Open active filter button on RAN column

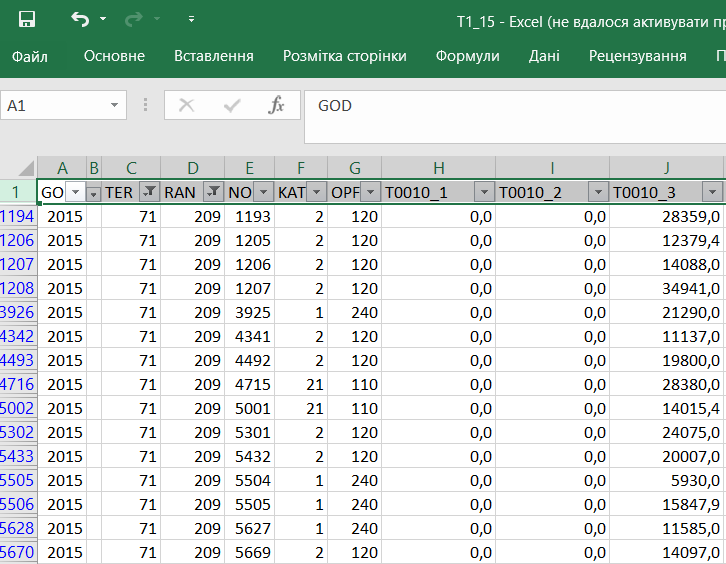click(x=213, y=192)
